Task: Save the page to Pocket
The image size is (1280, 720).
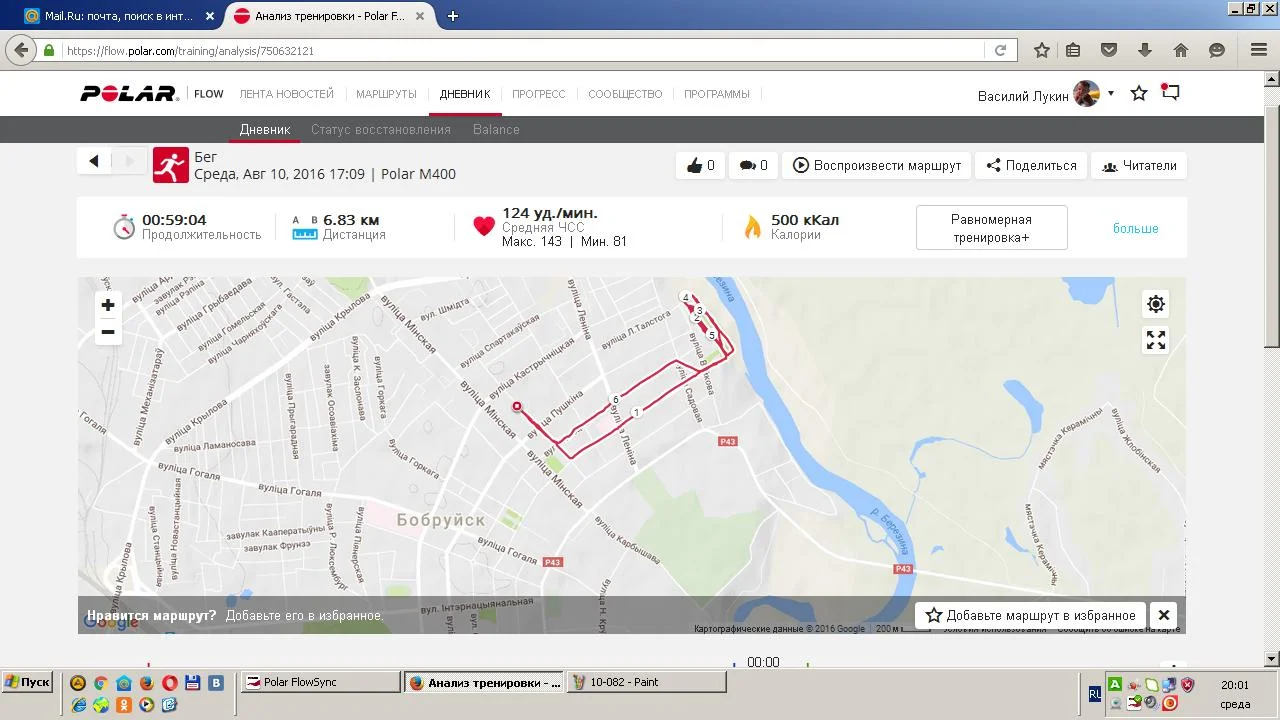Action: (x=1109, y=50)
